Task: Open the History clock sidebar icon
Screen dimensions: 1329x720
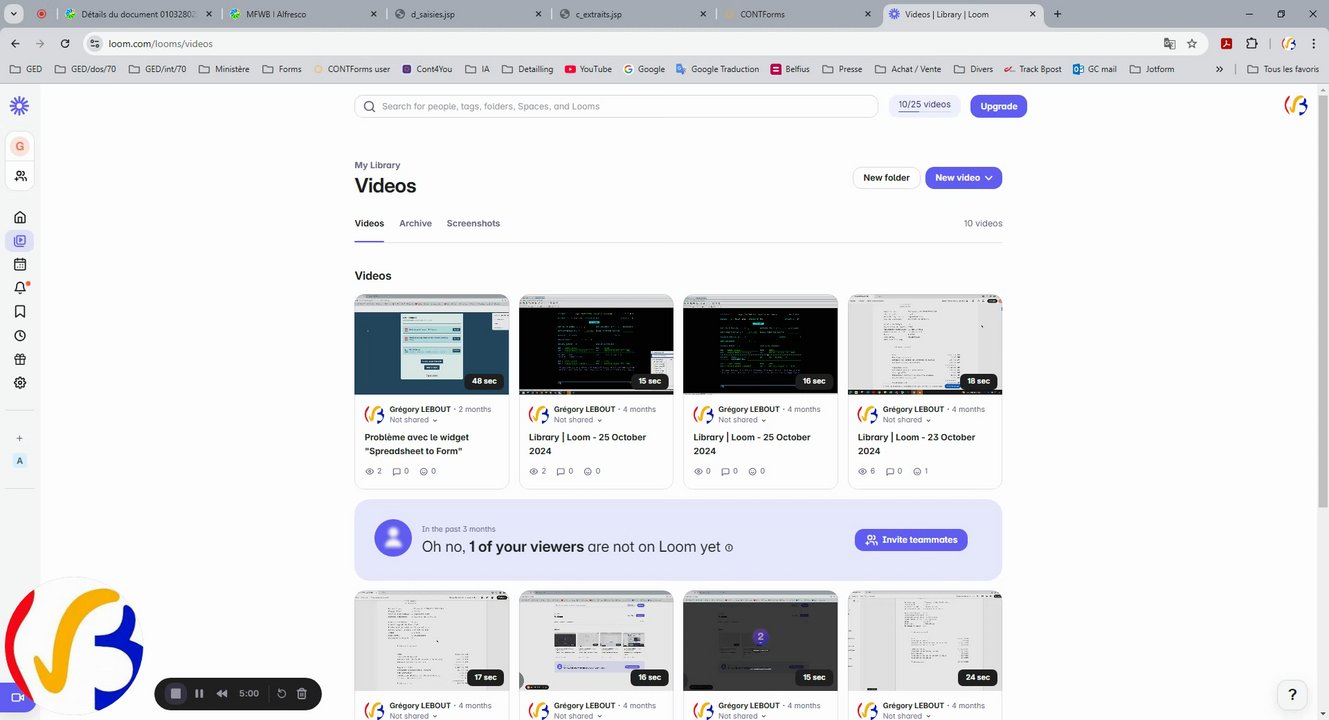Action: click(19, 336)
